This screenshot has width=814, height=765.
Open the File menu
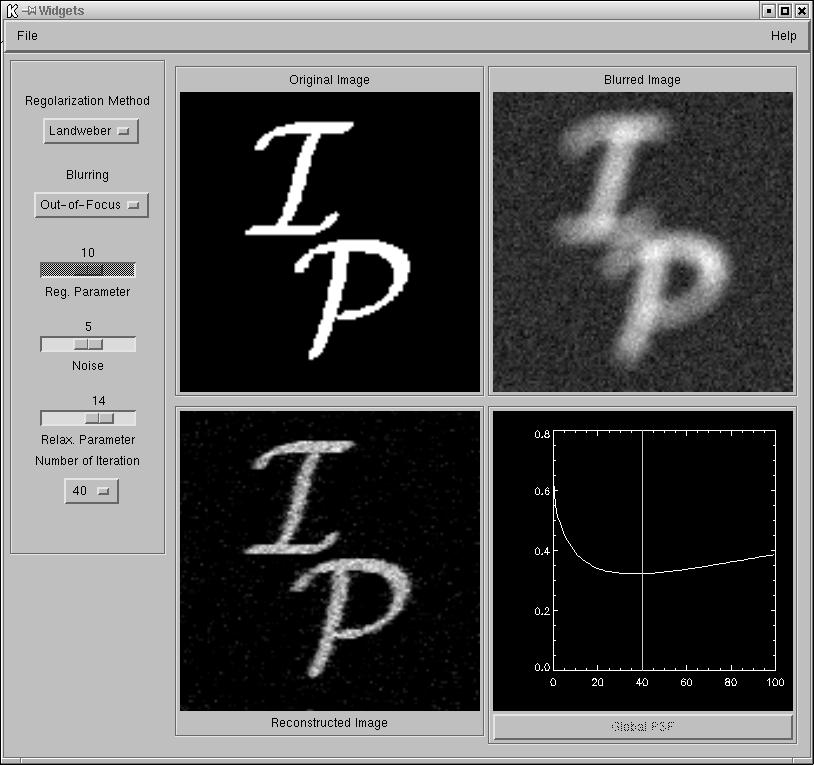(x=27, y=36)
